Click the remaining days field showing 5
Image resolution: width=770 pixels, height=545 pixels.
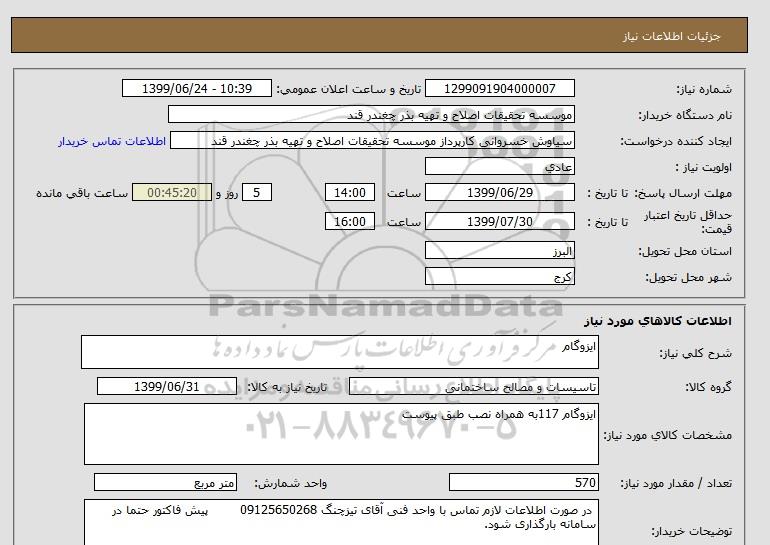click(256, 192)
